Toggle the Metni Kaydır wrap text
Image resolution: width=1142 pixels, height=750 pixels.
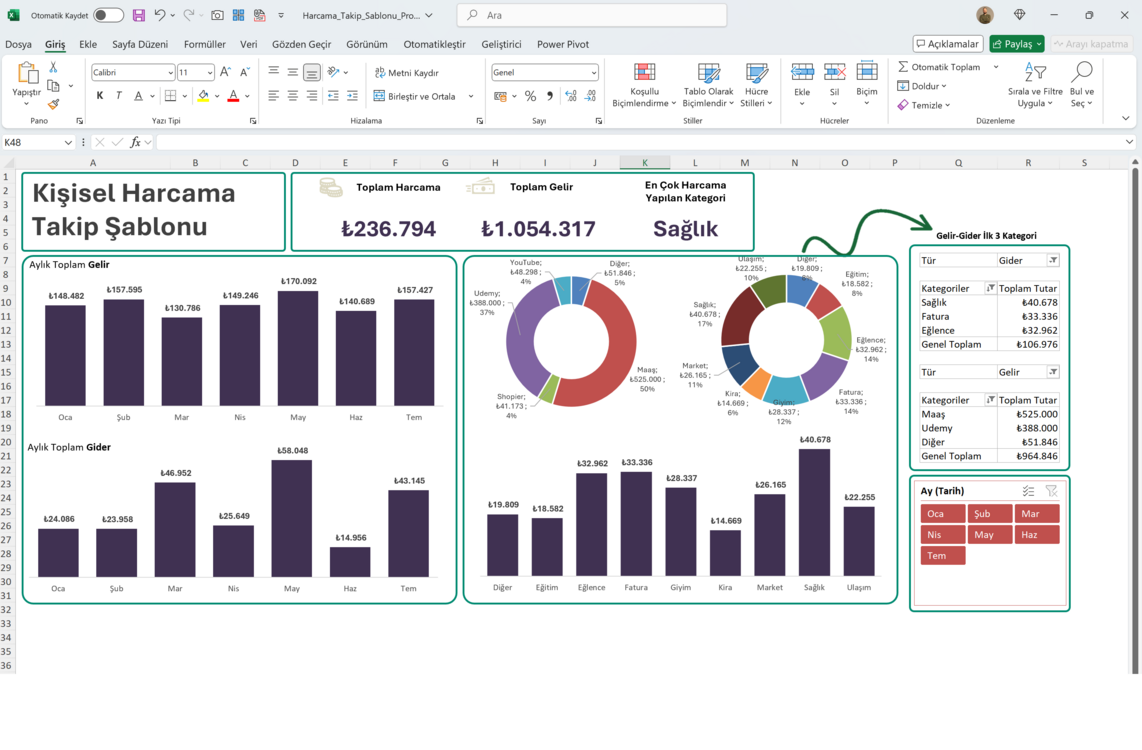406,73
